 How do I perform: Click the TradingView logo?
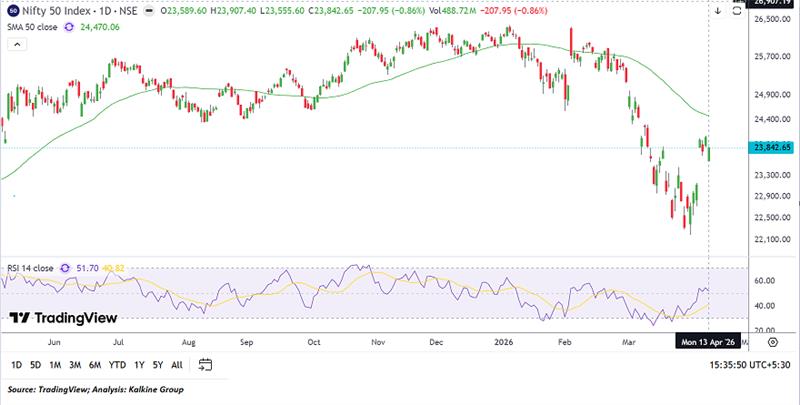[x=63, y=318]
